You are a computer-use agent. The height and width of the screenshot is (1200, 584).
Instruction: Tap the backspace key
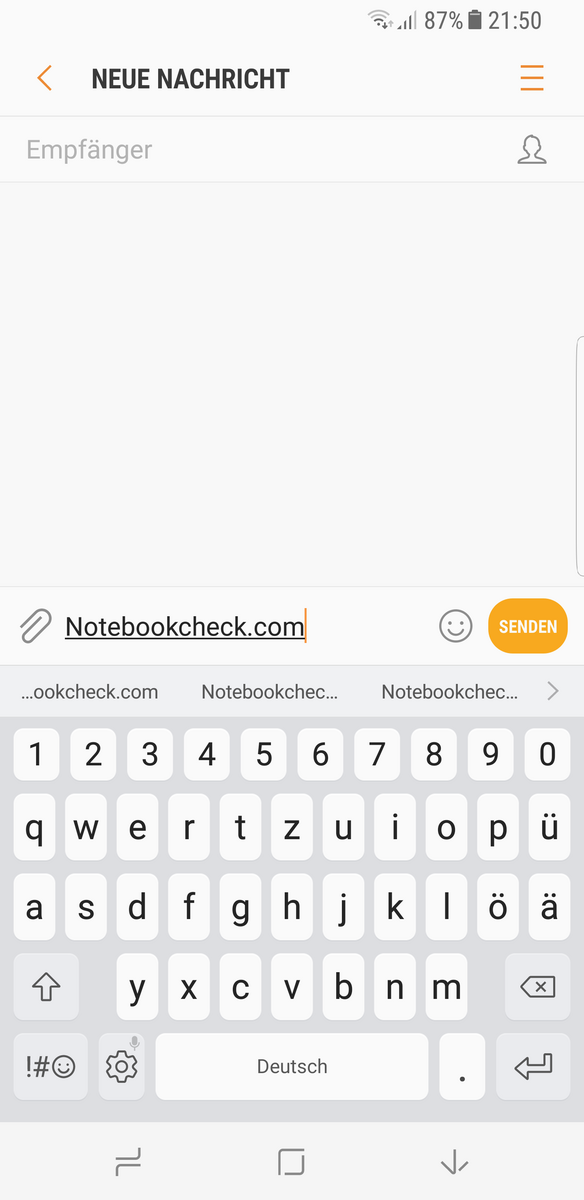click(x=538, y=988)
